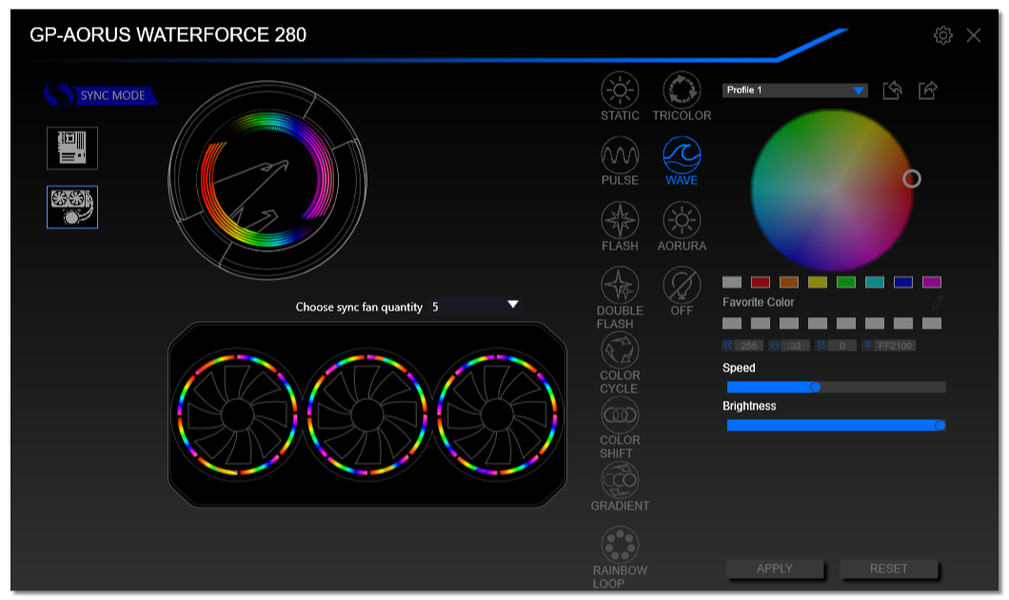Pick the yellow preset color swatch
1009x600 pixels.
point(817,282)
